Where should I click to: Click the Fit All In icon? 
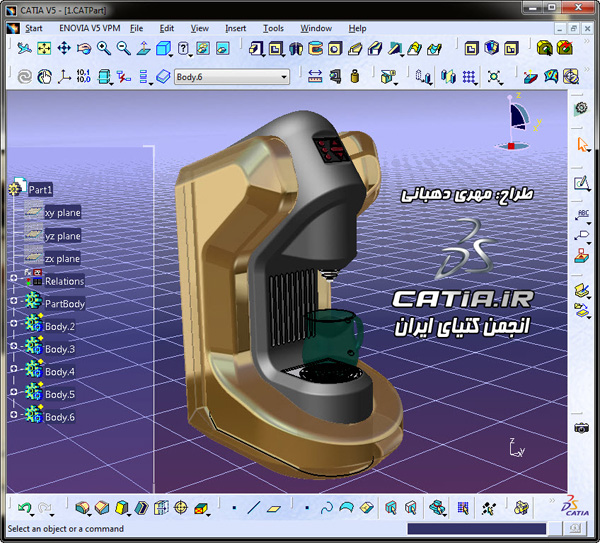point(44,49)
